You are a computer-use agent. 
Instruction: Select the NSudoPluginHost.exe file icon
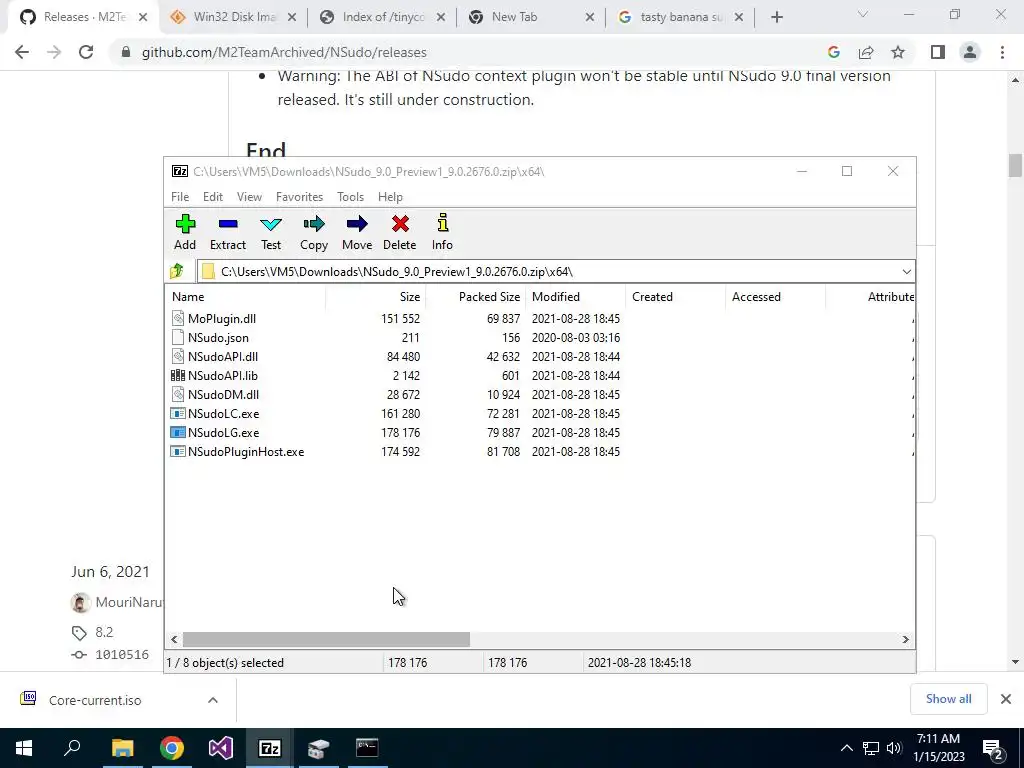point(178,451)
